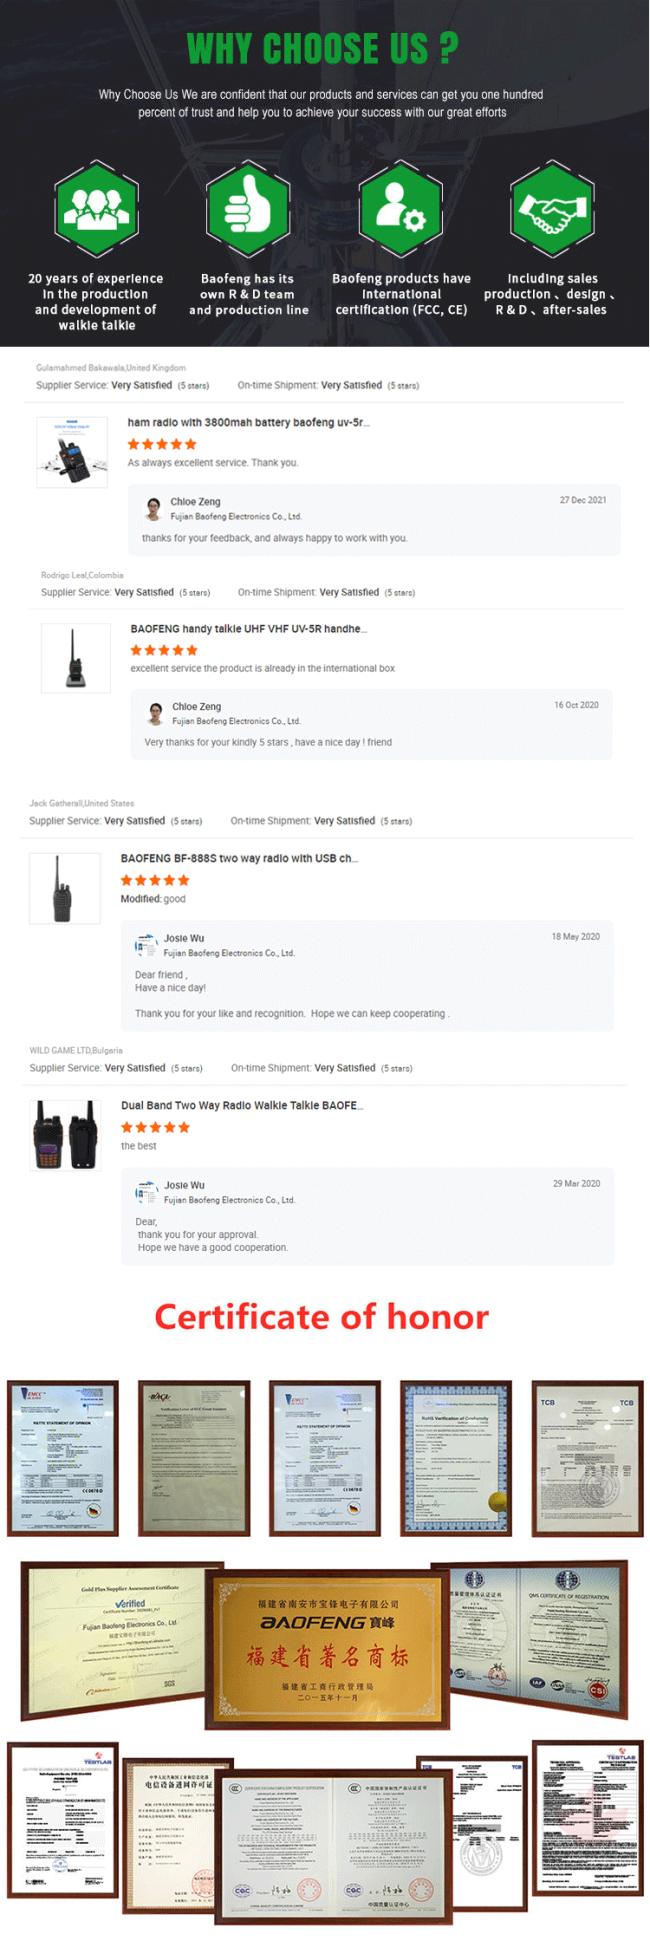Click Josie Wu's avatar in Mar 2020 reply

click(146, 1192)
